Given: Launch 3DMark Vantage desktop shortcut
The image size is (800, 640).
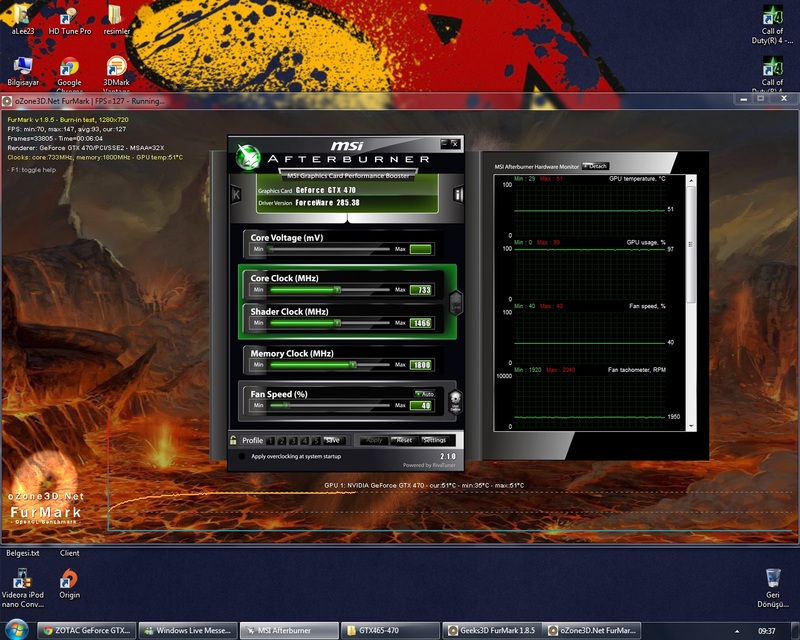Looking at the screenshot, I should point(116,71).
